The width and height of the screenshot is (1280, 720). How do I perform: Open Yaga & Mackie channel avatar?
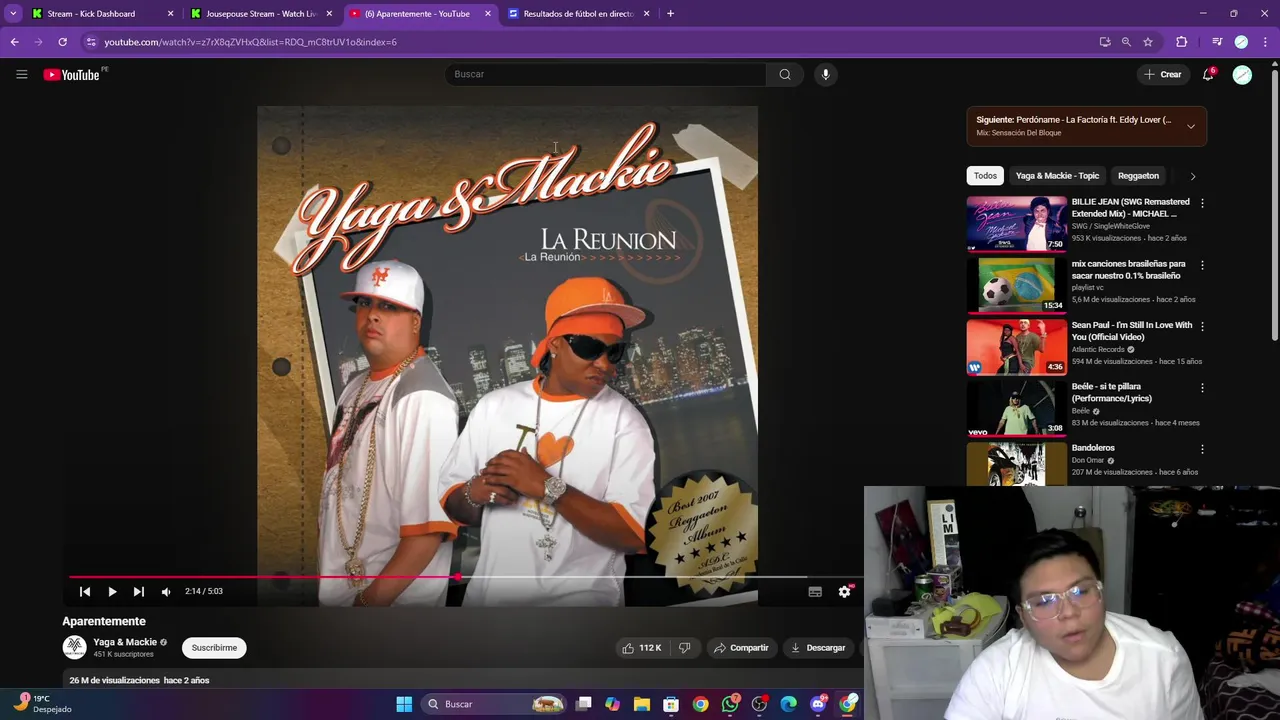click(75, 648)
